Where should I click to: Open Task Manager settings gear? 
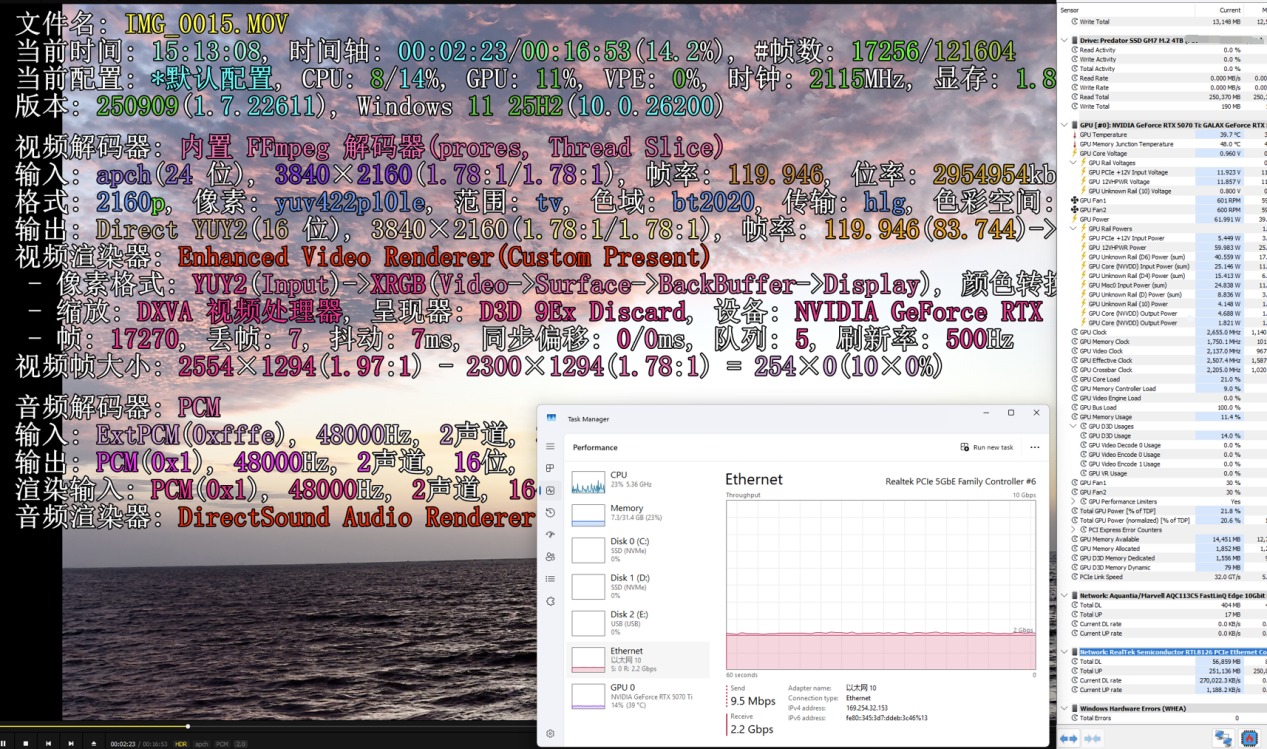(550, 734)
